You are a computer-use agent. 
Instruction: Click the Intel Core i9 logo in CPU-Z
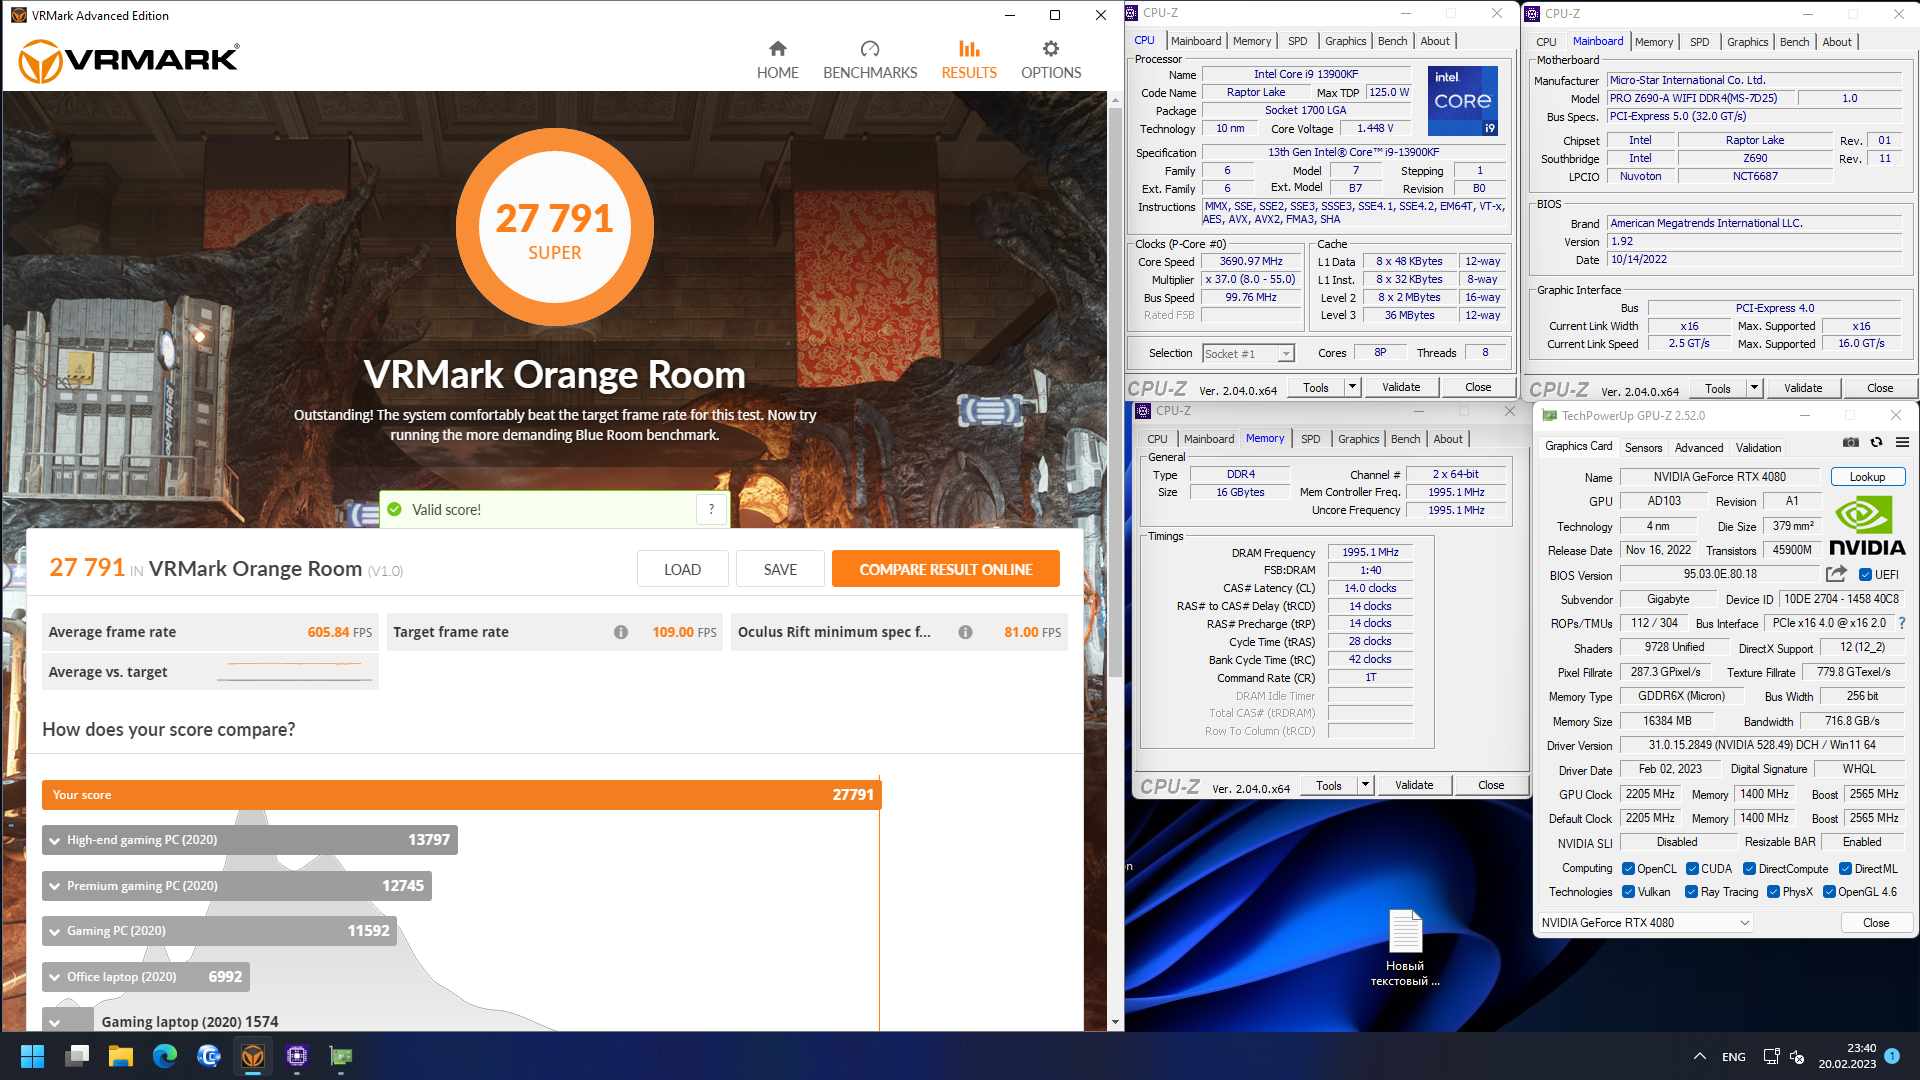click(1462, 100)
